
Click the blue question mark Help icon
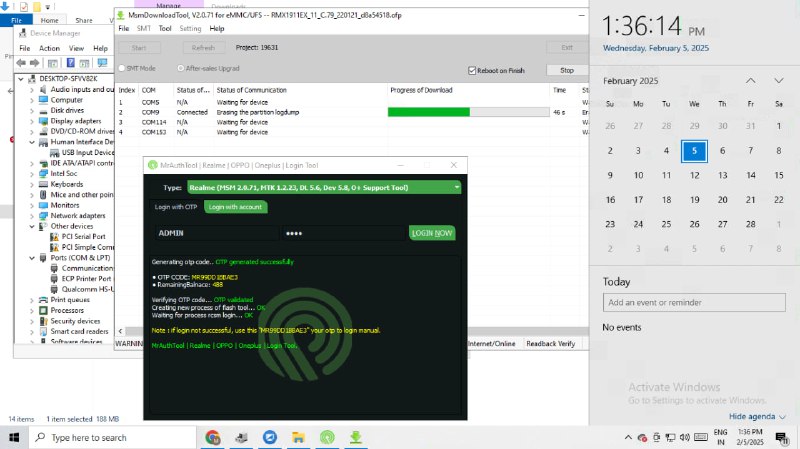click(70, 63)
